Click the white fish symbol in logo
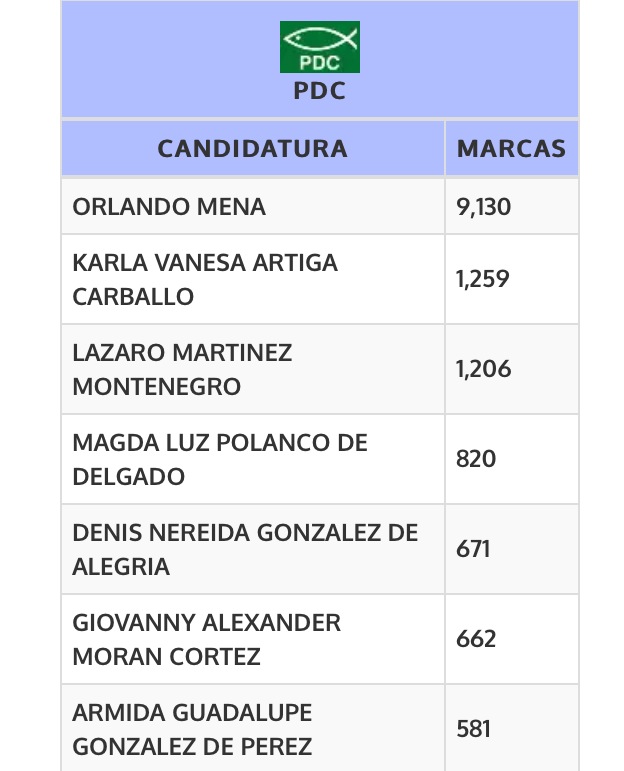 [320, 39]
